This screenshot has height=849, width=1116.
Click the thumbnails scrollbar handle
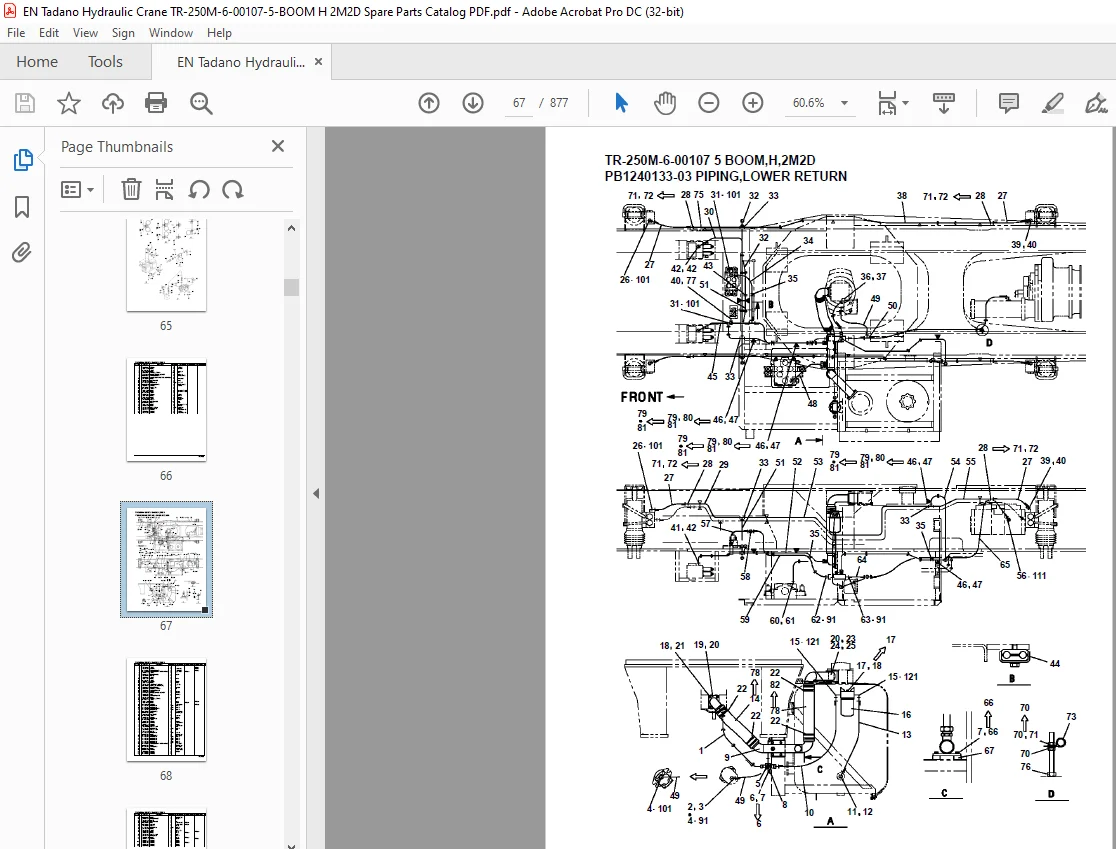pos(291,287)
